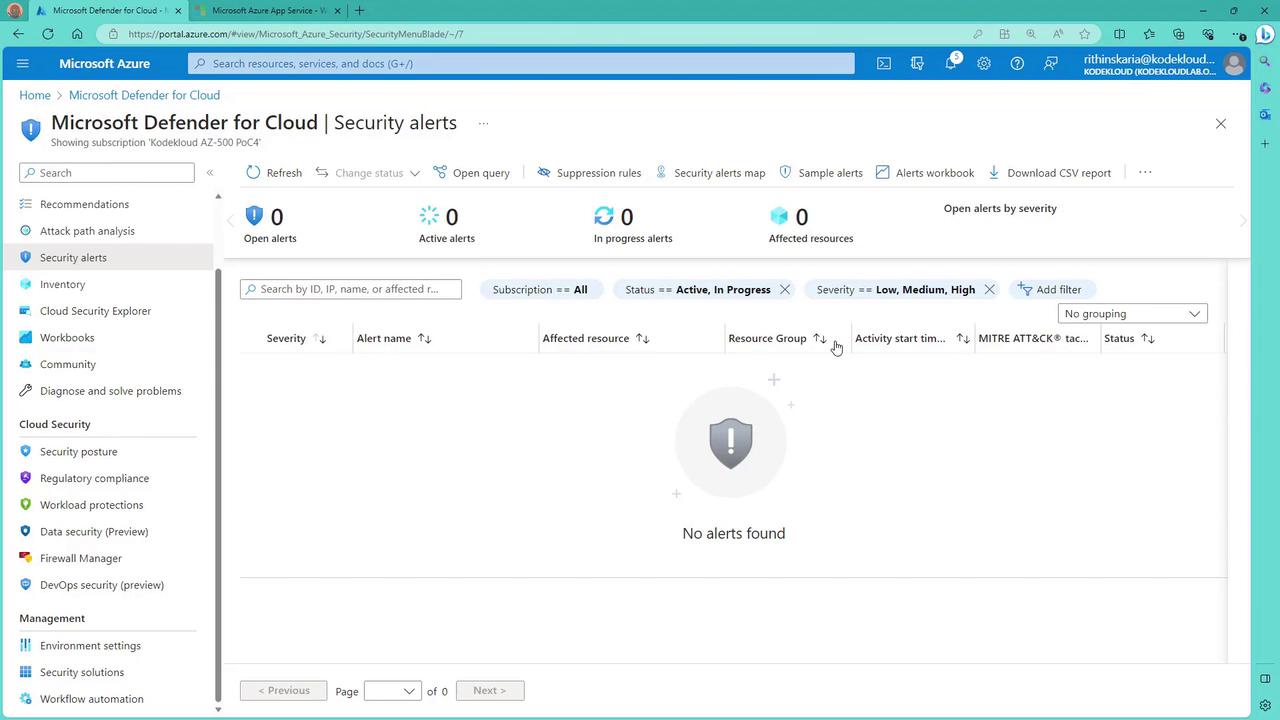Click Download CSV report

1049,172
